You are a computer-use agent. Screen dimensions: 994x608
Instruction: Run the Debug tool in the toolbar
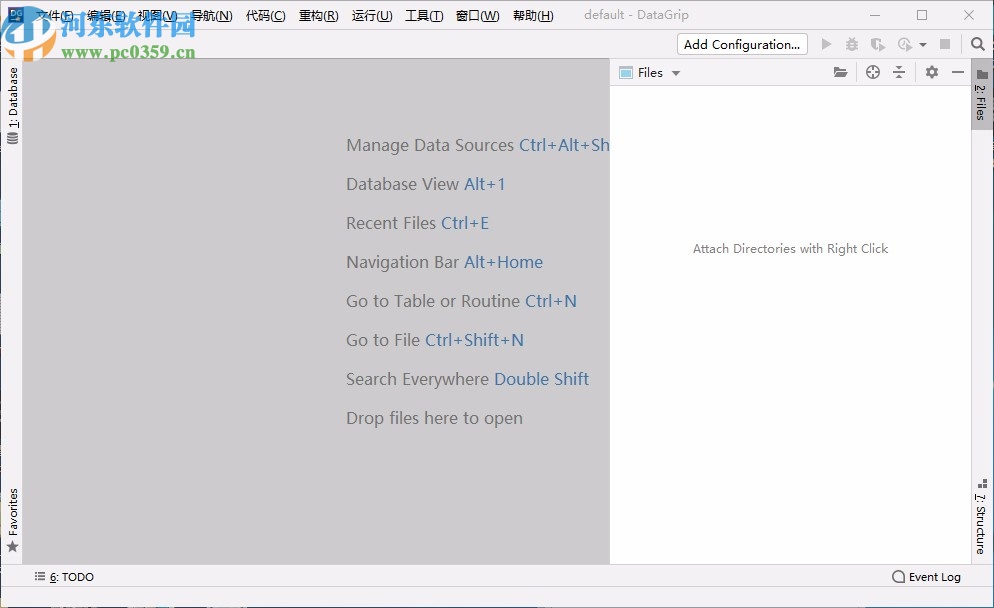click(851, 44)
